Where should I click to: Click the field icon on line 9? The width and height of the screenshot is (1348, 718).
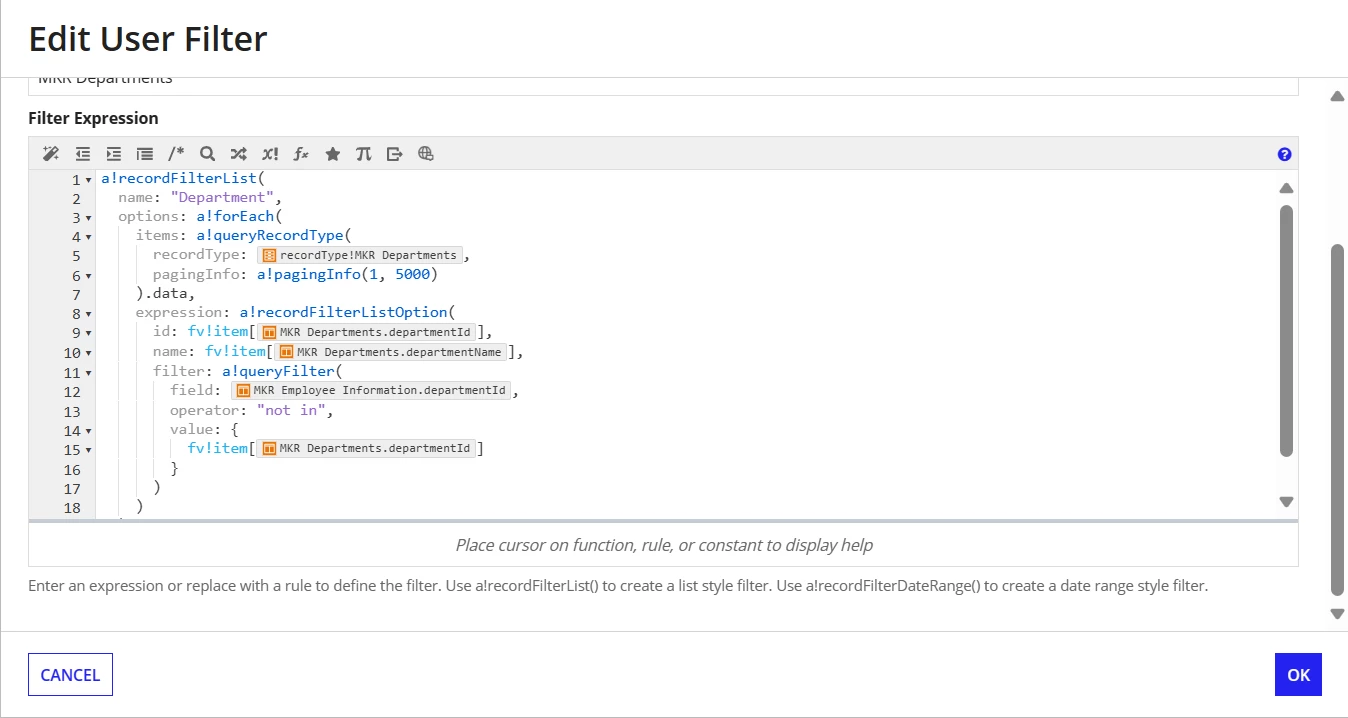(x=269, y=332)
